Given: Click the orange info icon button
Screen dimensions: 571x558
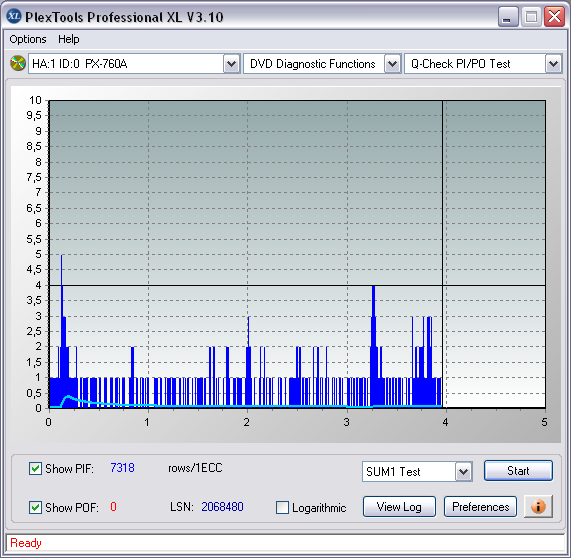Looking at the screenshot, I should (x=538, y=506).
